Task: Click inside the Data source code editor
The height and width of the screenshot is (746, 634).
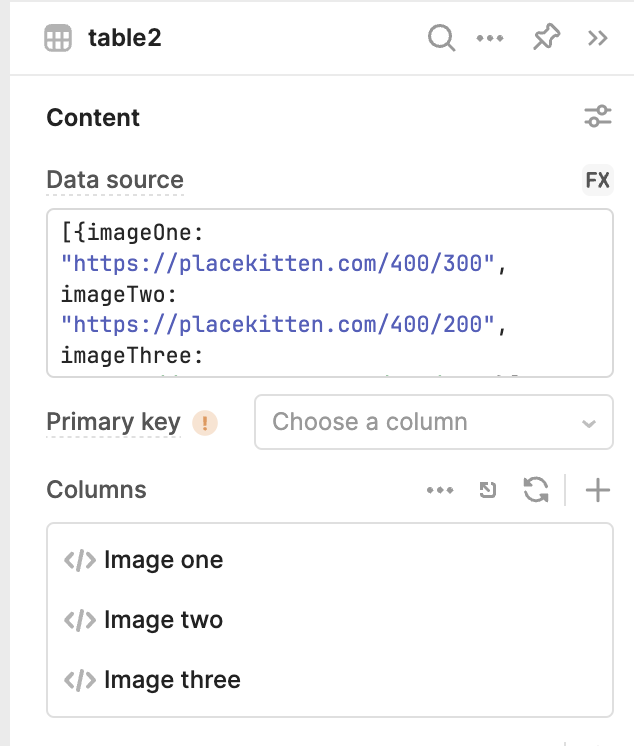Action: point(330,292)
